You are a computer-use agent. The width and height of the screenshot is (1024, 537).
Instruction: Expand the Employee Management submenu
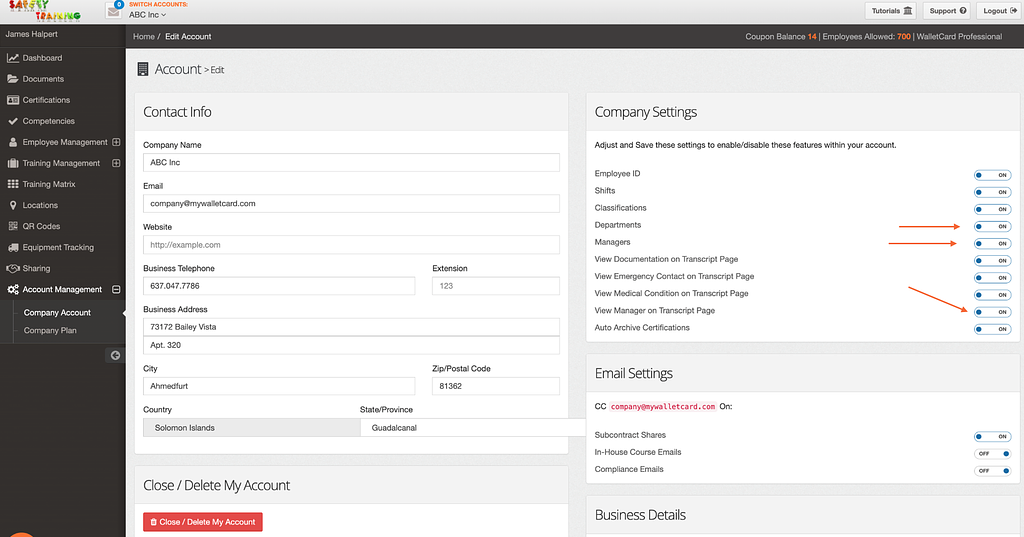click(116, 142)
